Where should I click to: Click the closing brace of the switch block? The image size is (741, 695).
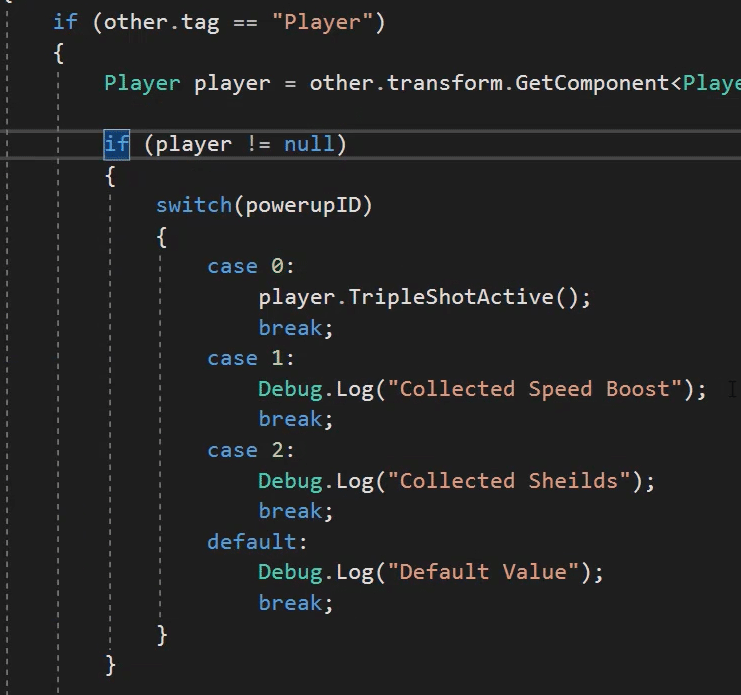click(x=162, y=635)
